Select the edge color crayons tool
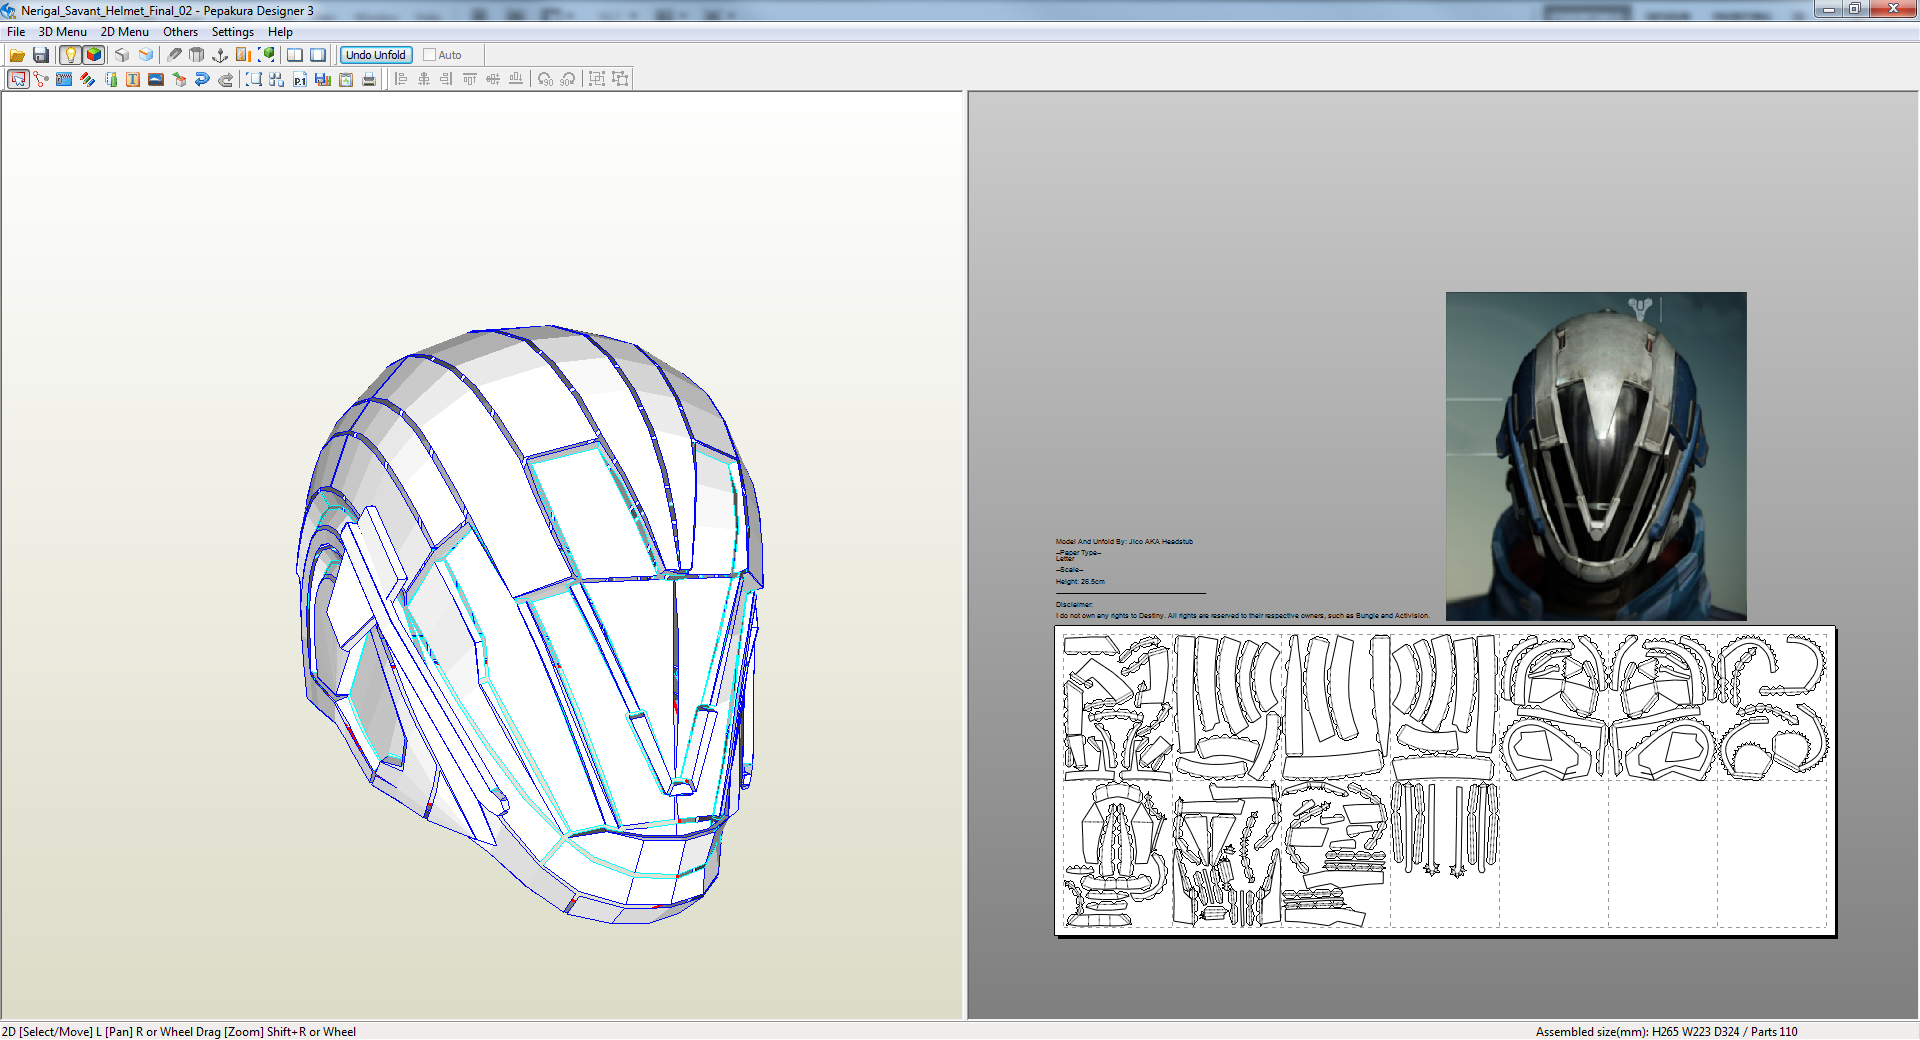The width and height of the screenshot is (1920, 1040). point(87,79)
